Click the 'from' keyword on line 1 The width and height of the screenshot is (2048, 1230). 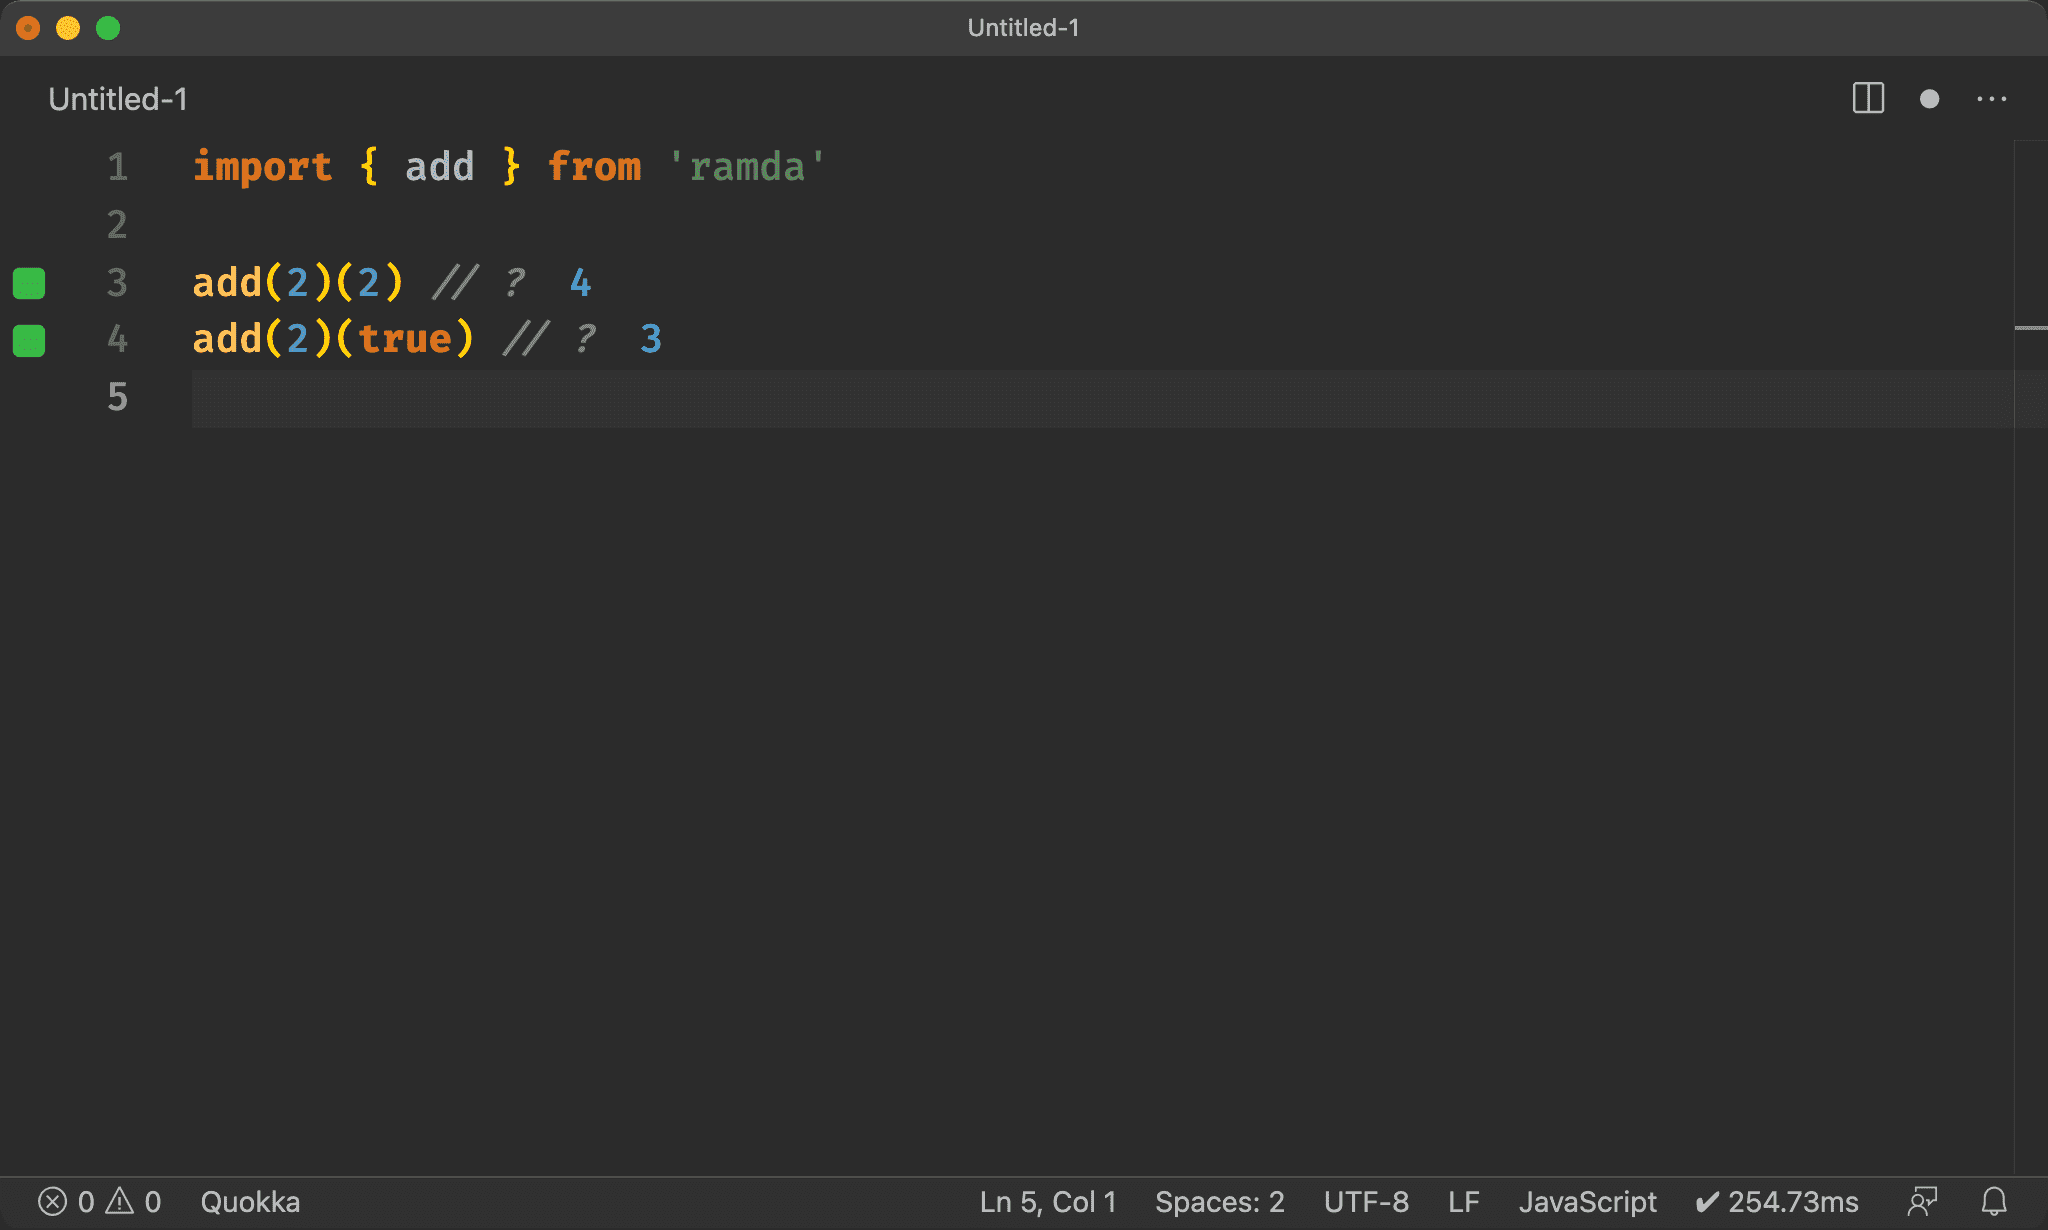pos(594,167)
